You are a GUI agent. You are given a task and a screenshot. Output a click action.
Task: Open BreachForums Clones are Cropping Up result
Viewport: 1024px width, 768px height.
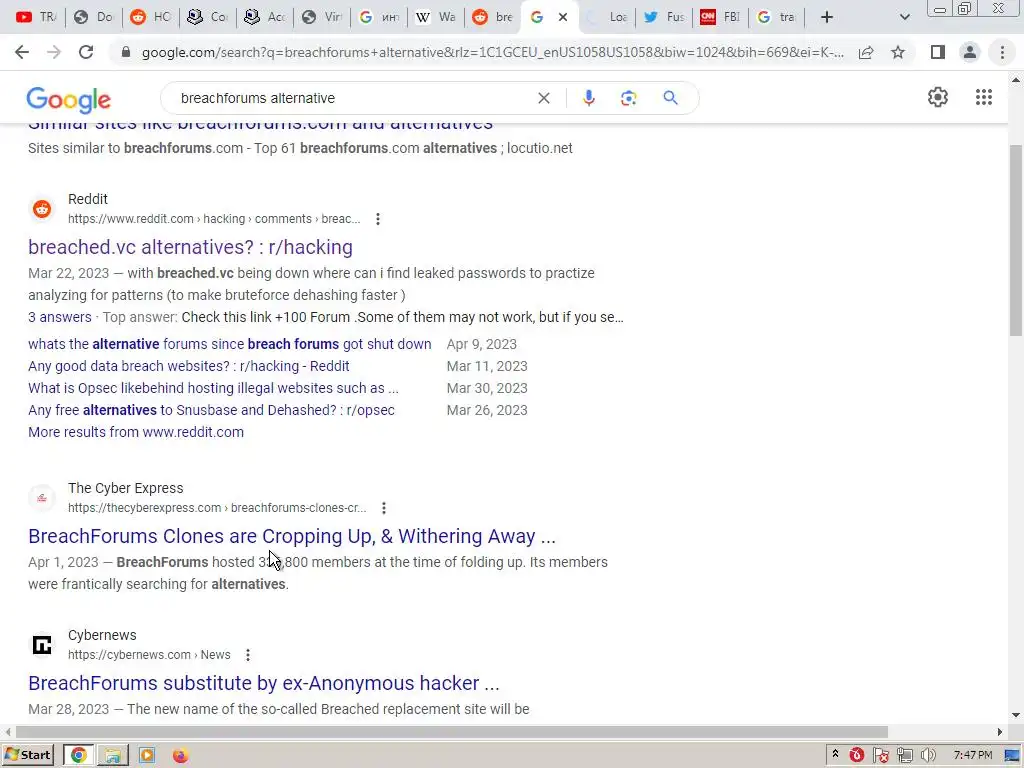292,536
